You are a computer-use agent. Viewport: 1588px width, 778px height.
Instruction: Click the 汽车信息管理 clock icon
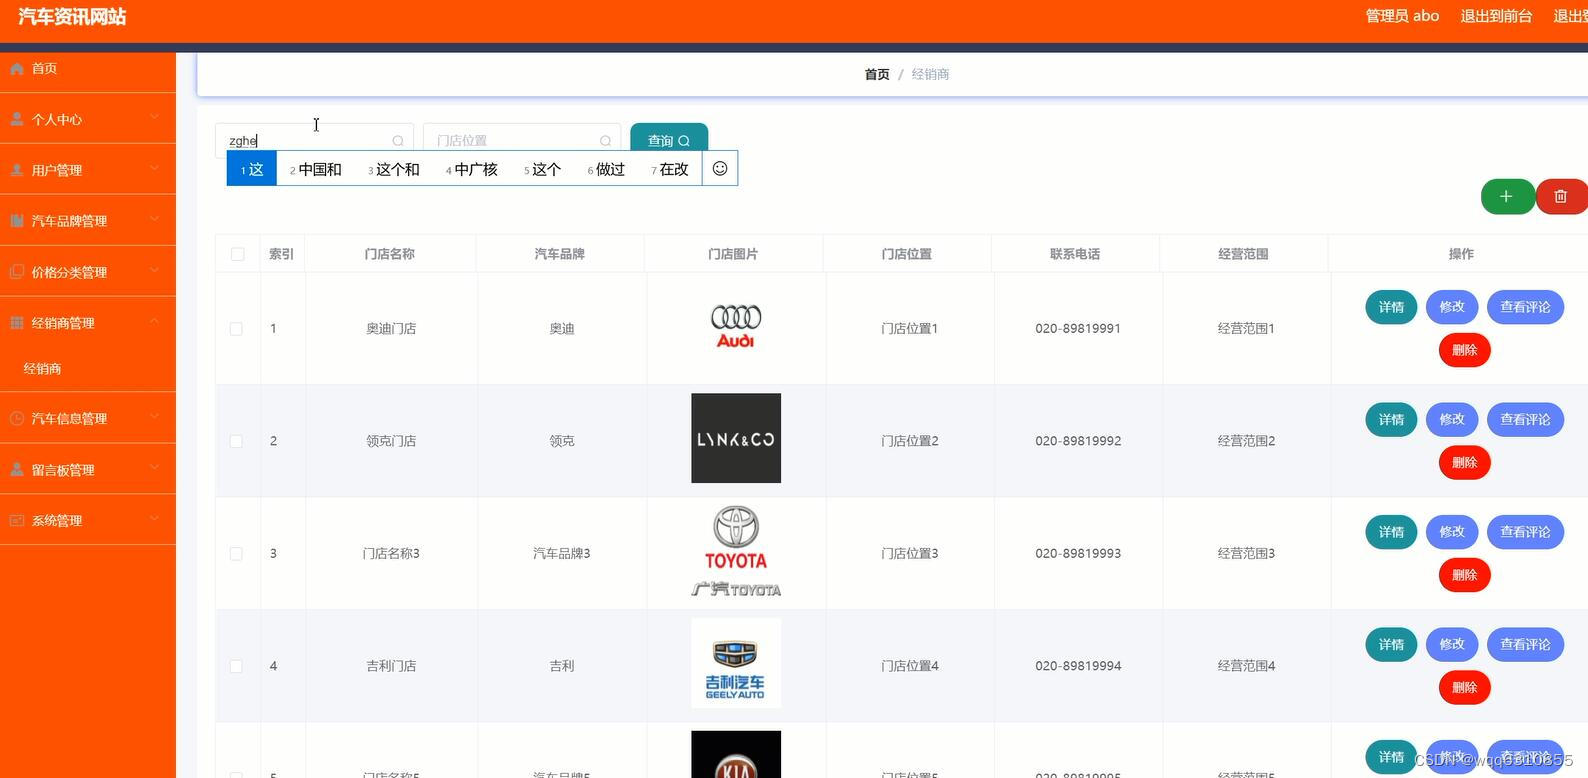click(17, 418)
